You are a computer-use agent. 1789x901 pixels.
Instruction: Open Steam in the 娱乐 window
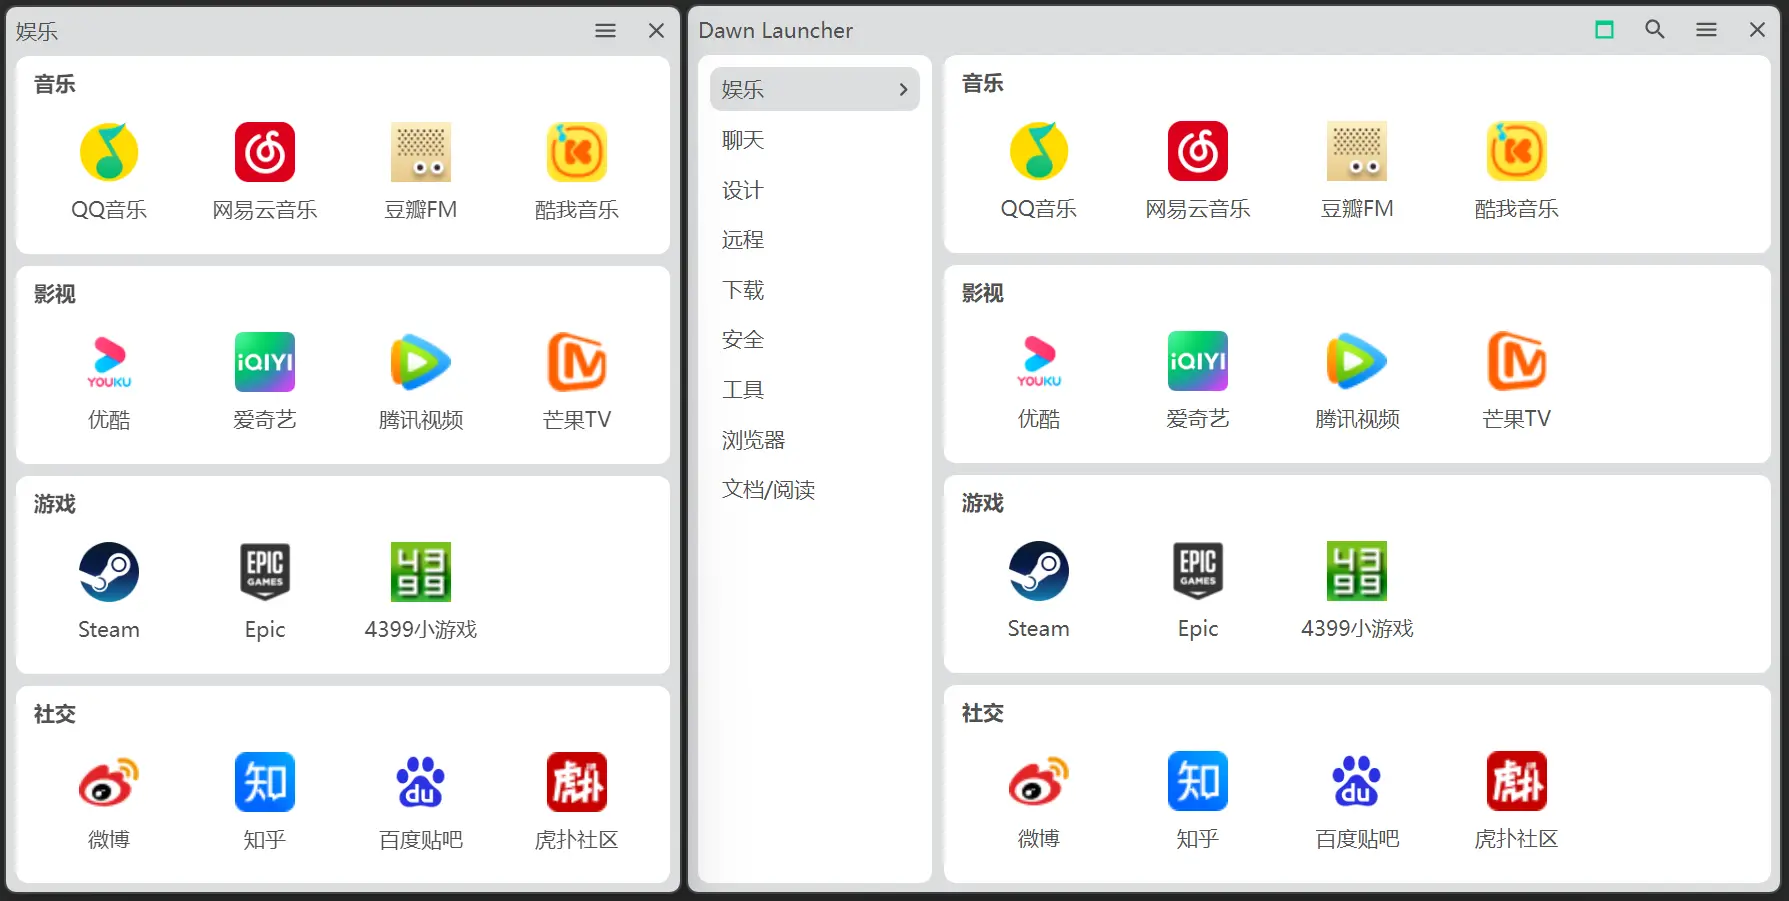coord(109,590)
